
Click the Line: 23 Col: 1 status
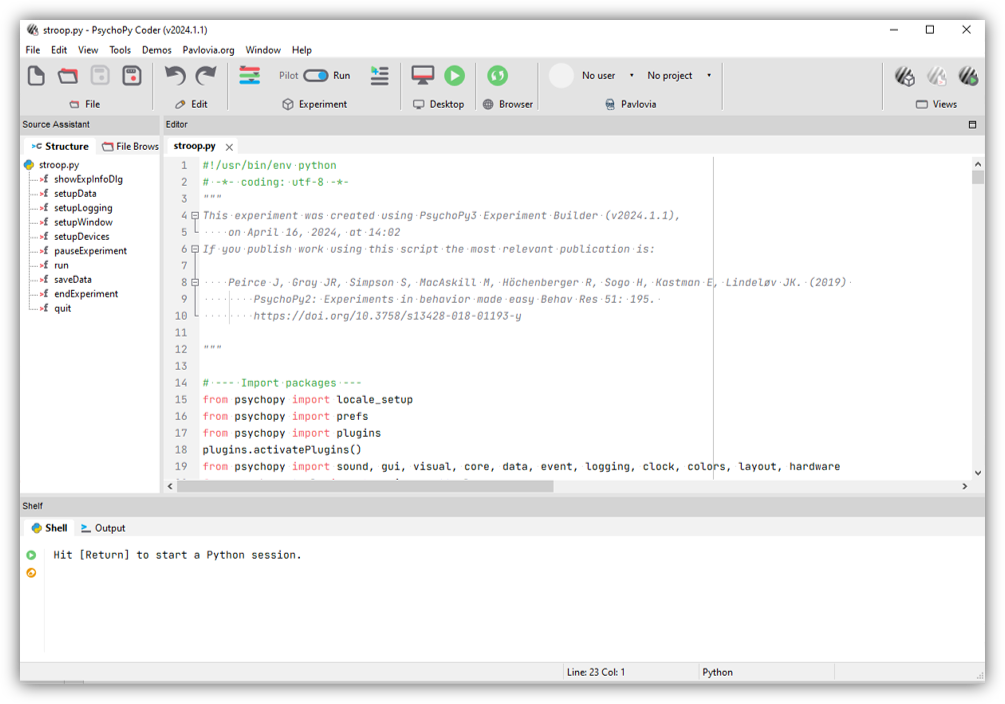(595, 672)
